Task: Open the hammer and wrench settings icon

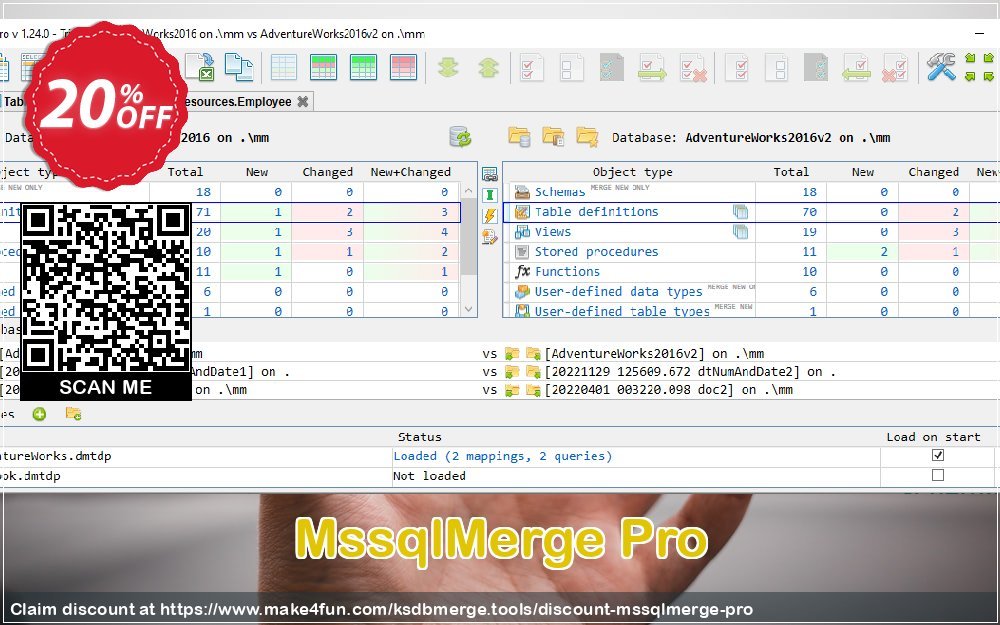Action: click(x=941, y=67)
